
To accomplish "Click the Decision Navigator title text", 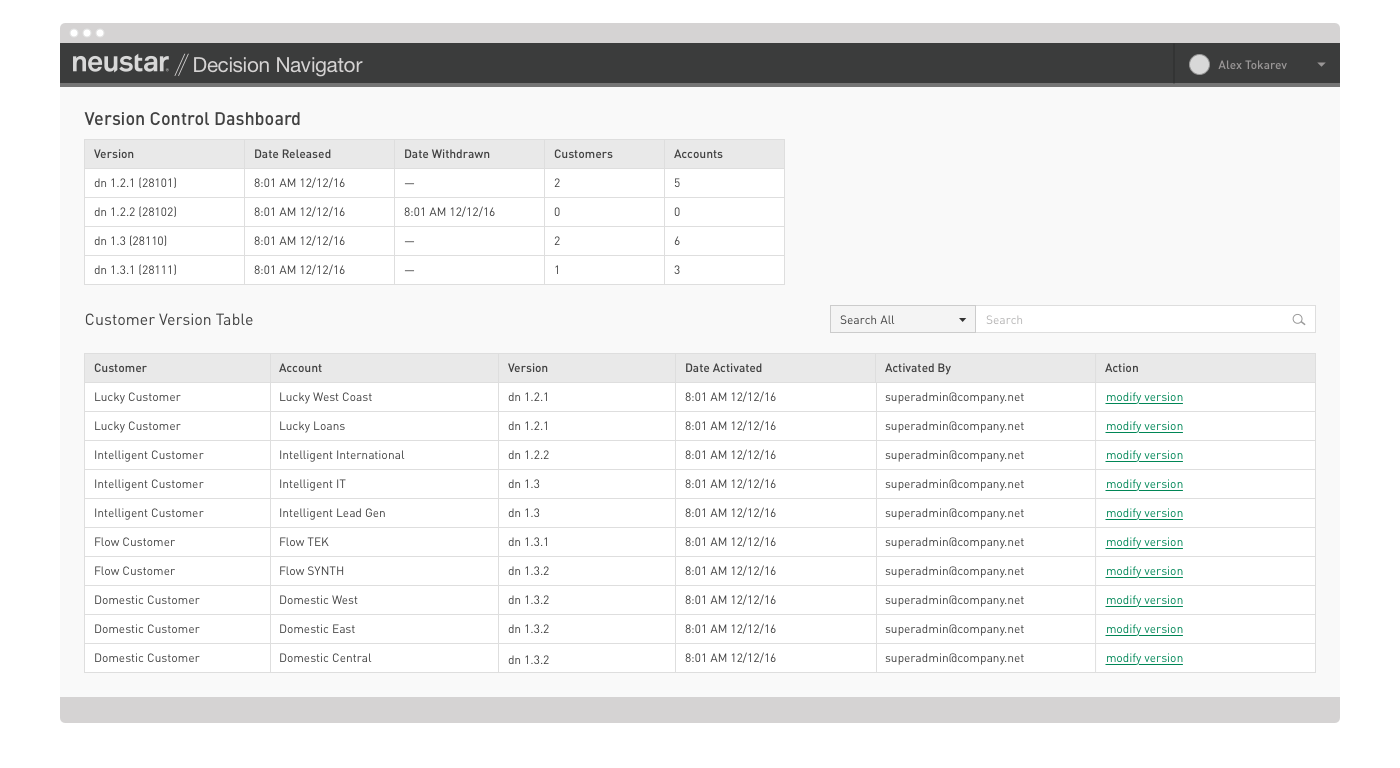I will click(277, 65).
